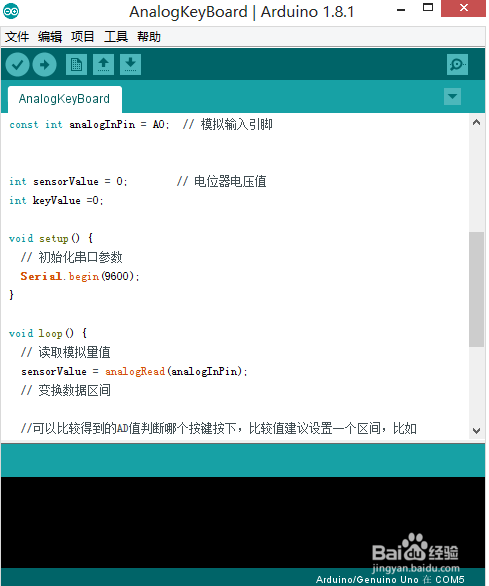489x586 pixels.
Task: Click the 'void setup() {' line
Action: [x=51, y=238]
